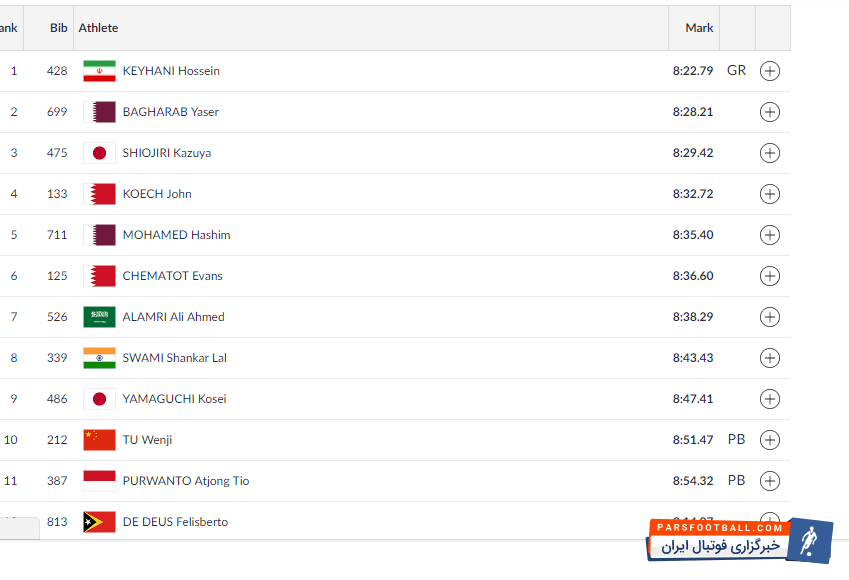Open athlete name YAMAGUCHI Kosei
Viewport: 849px width, 580px height.
pyautogui.click(x=174, y=399)
